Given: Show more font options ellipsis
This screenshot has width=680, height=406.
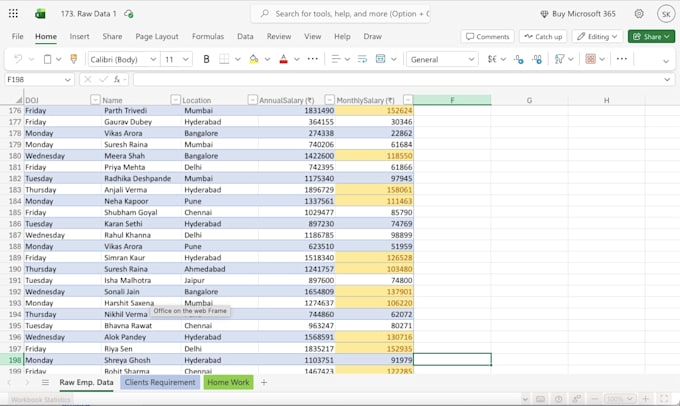Looking at the screenshot, I should point(312,59).
